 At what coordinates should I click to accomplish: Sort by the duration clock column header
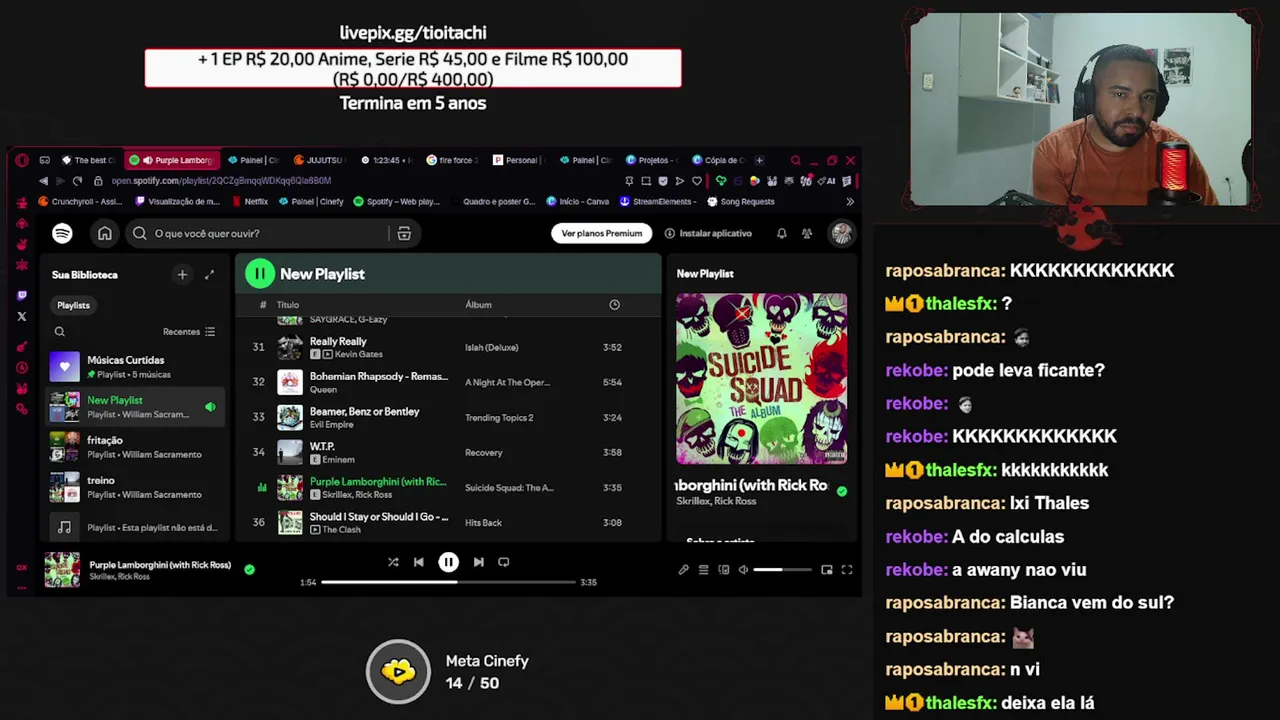(614, 305)
